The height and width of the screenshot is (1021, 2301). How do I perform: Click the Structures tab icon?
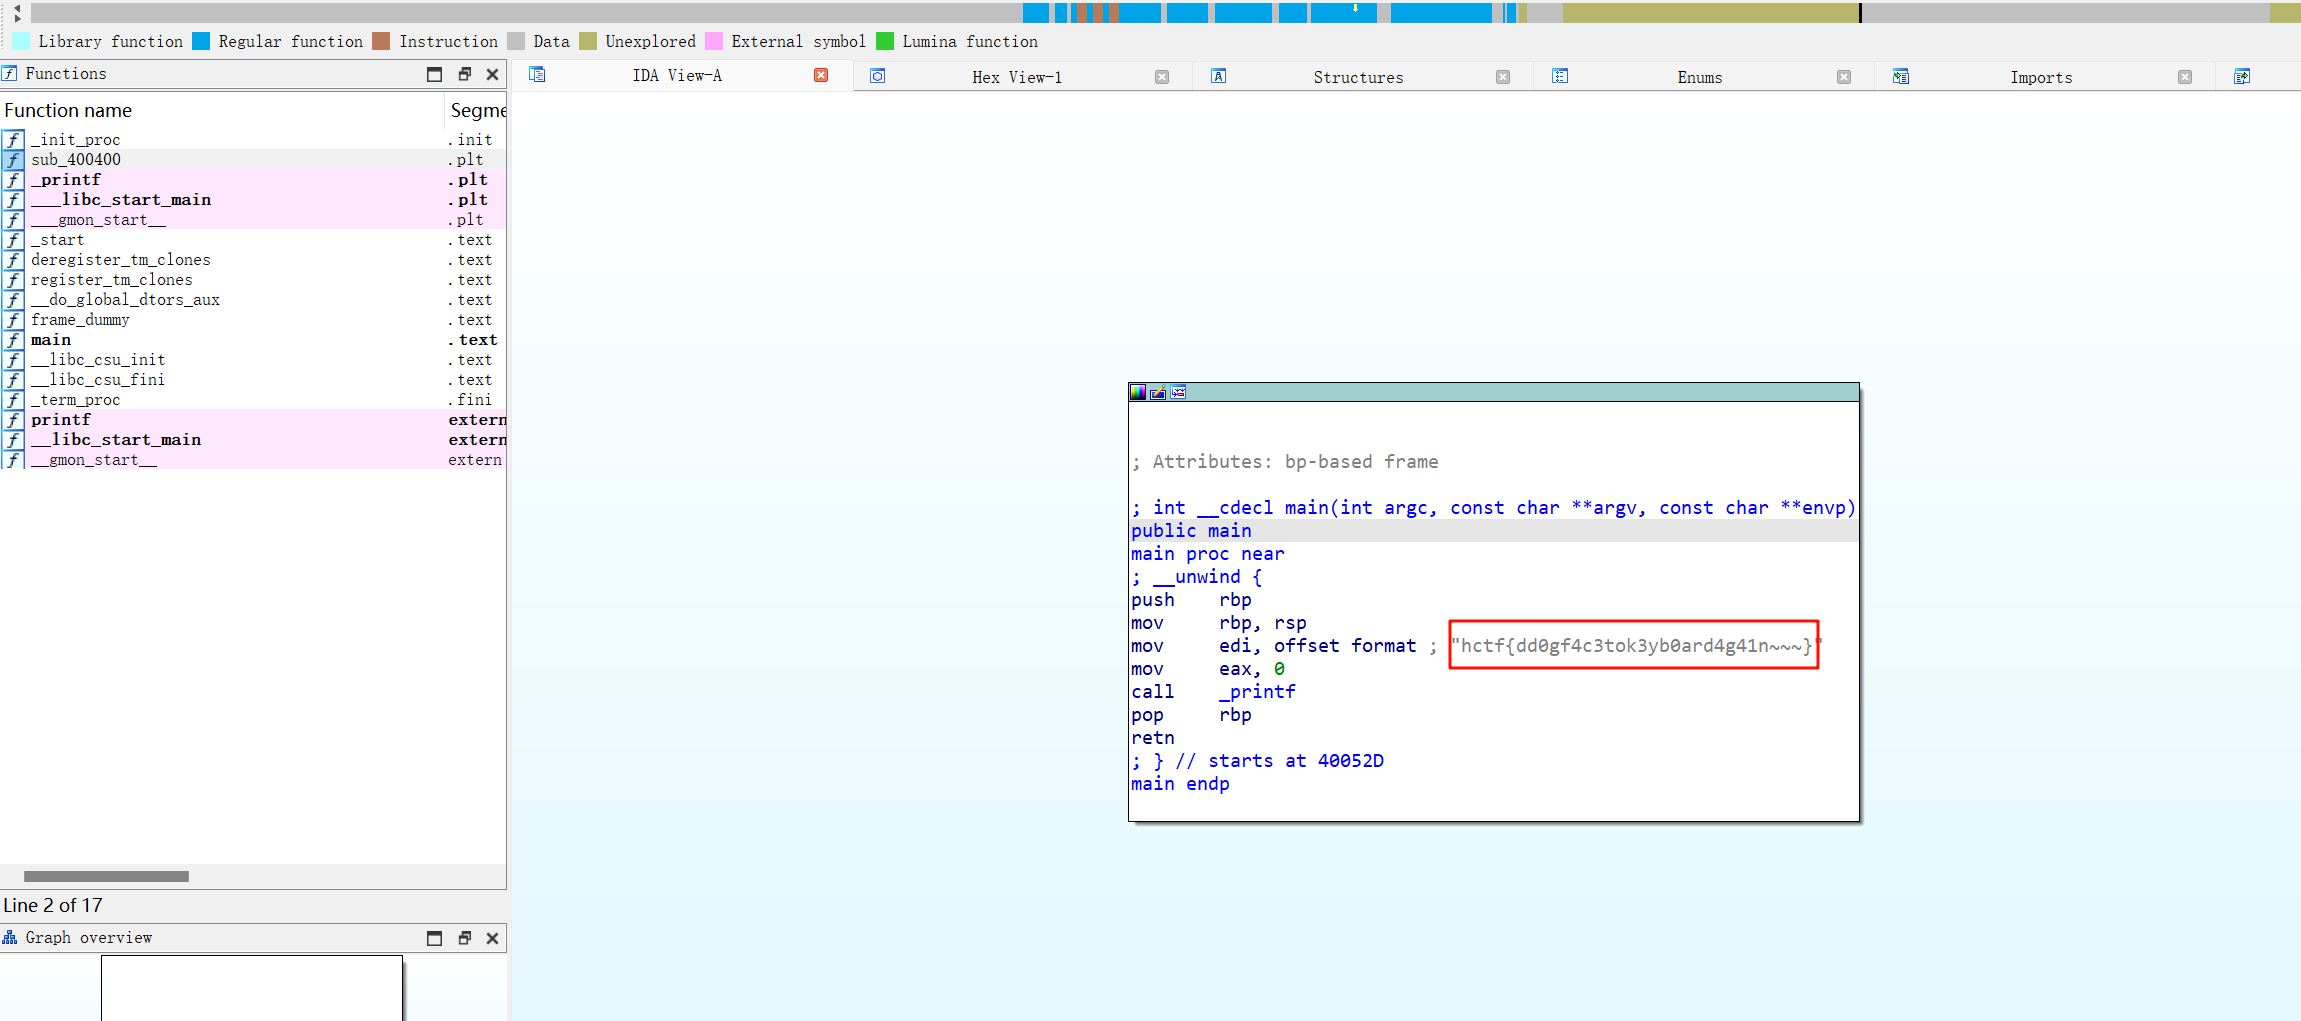(x=1219, y=75)
